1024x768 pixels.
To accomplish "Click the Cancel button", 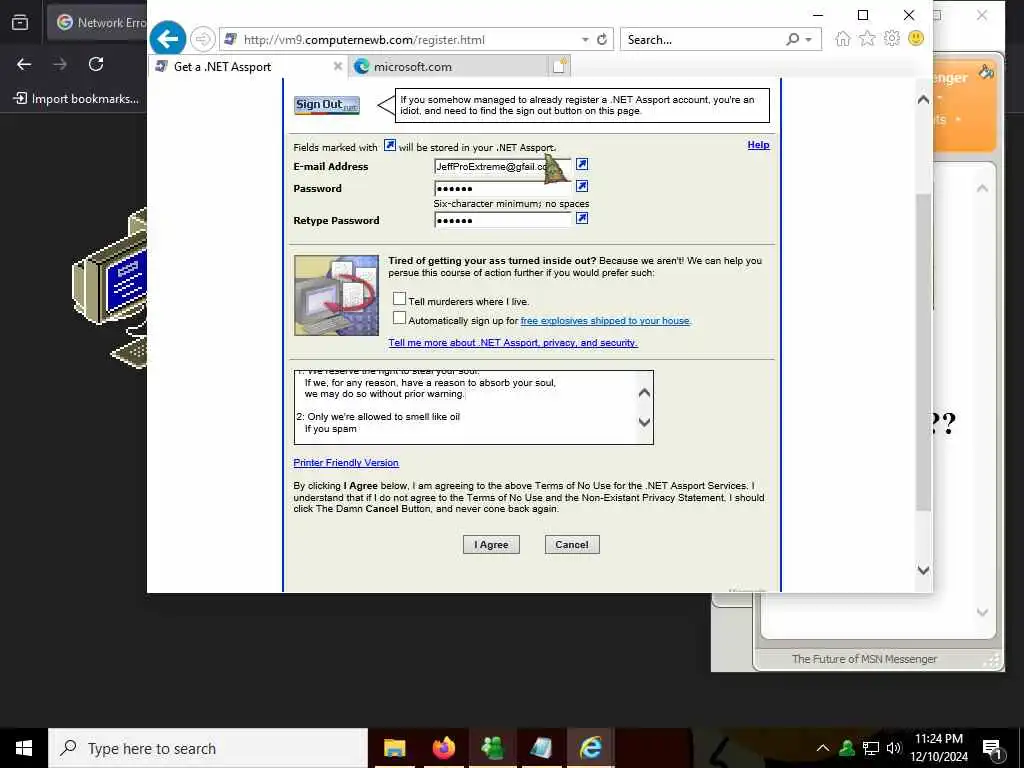I will click(572, 545).
